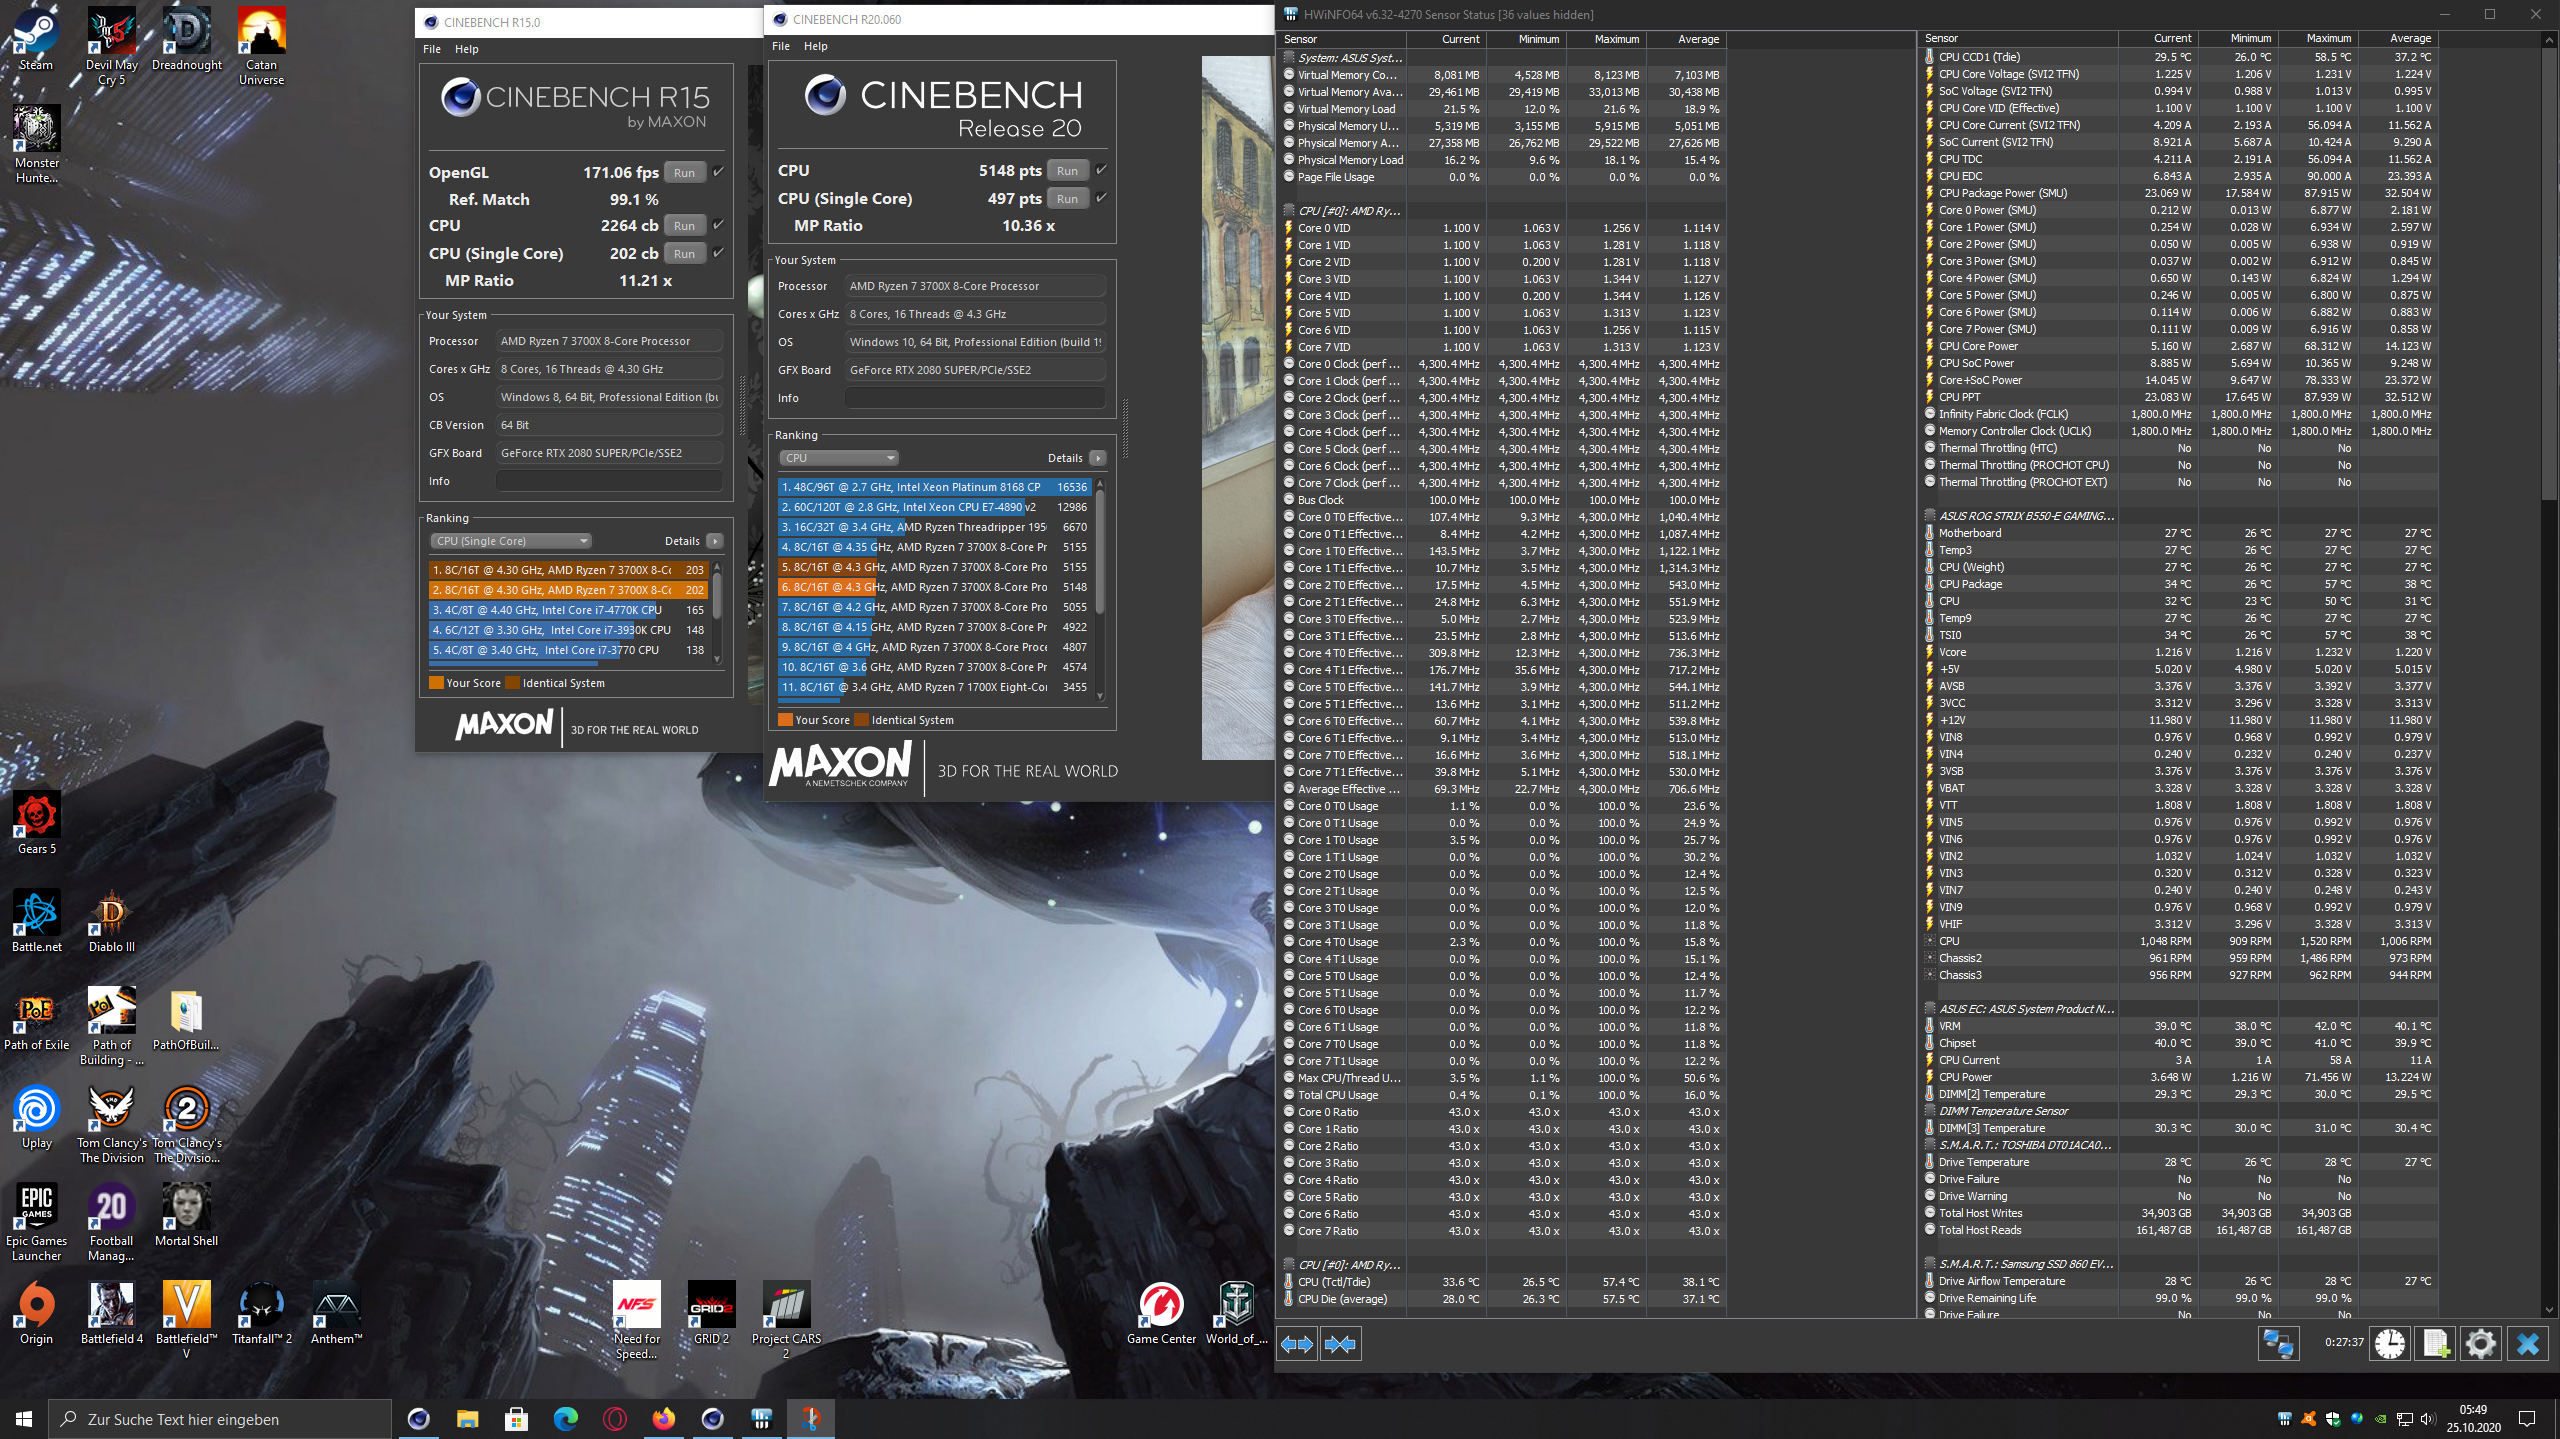
Task: Toggle the checkmark next to CPU in Cinebench R20
Action: pos(1100,170)
